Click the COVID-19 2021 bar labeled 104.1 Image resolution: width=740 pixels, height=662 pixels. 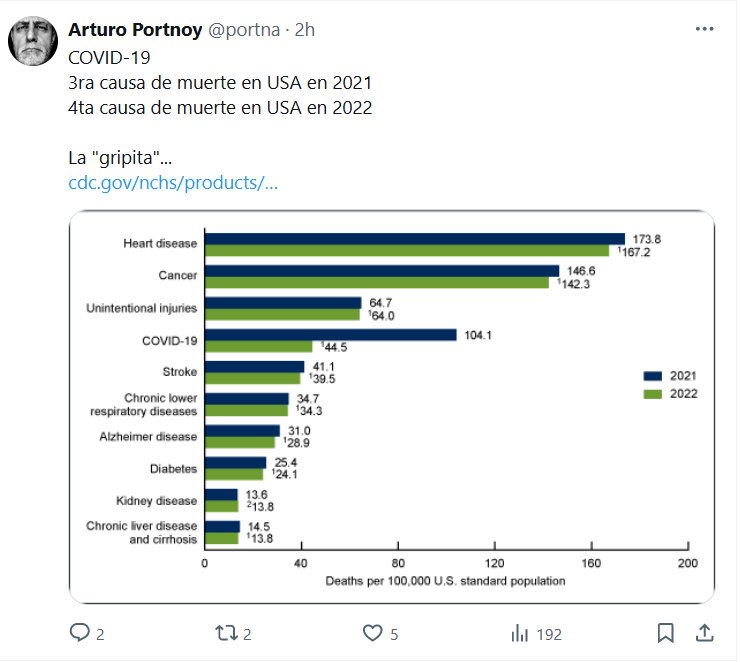pyautogui.click(x=330, y=334)
